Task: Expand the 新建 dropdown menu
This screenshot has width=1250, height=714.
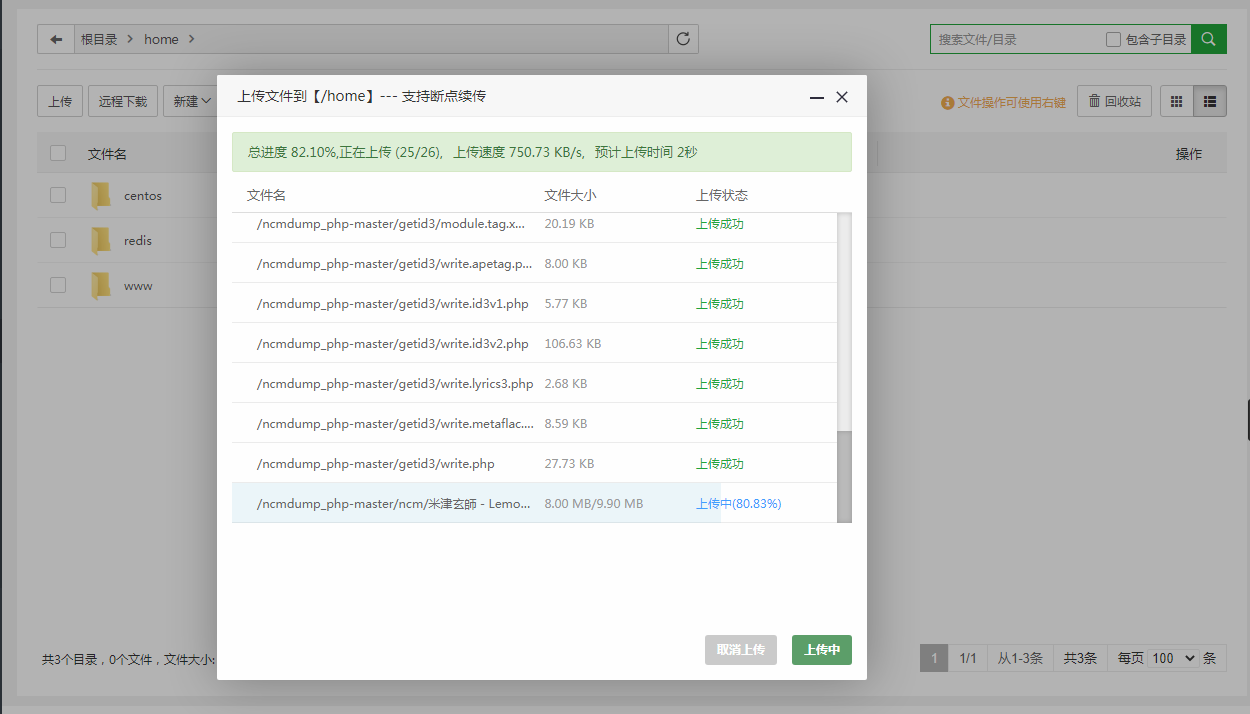Action: pyautogui.click(x=191, y=101)
